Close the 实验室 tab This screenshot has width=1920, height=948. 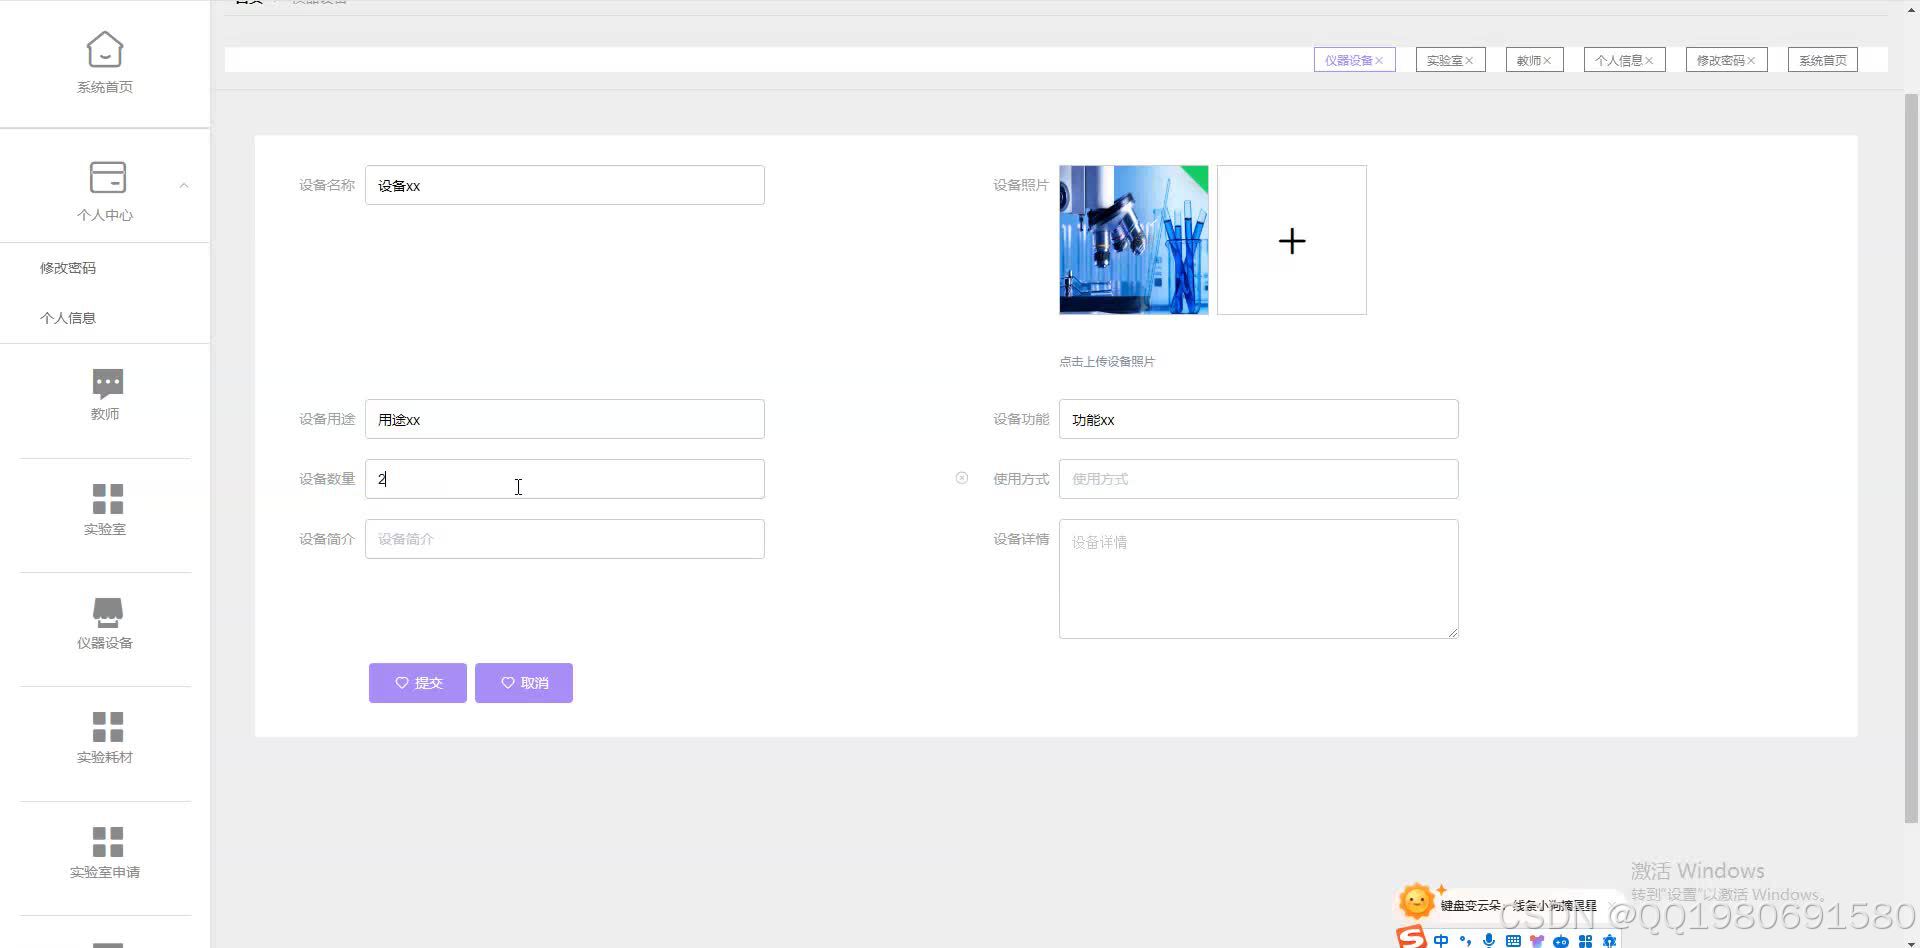click(1469, 61)
